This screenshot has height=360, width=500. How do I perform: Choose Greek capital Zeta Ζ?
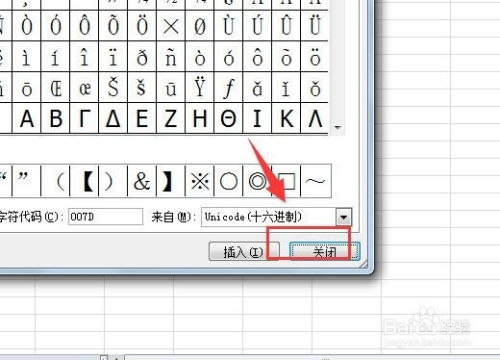click(x=171, y=118)
